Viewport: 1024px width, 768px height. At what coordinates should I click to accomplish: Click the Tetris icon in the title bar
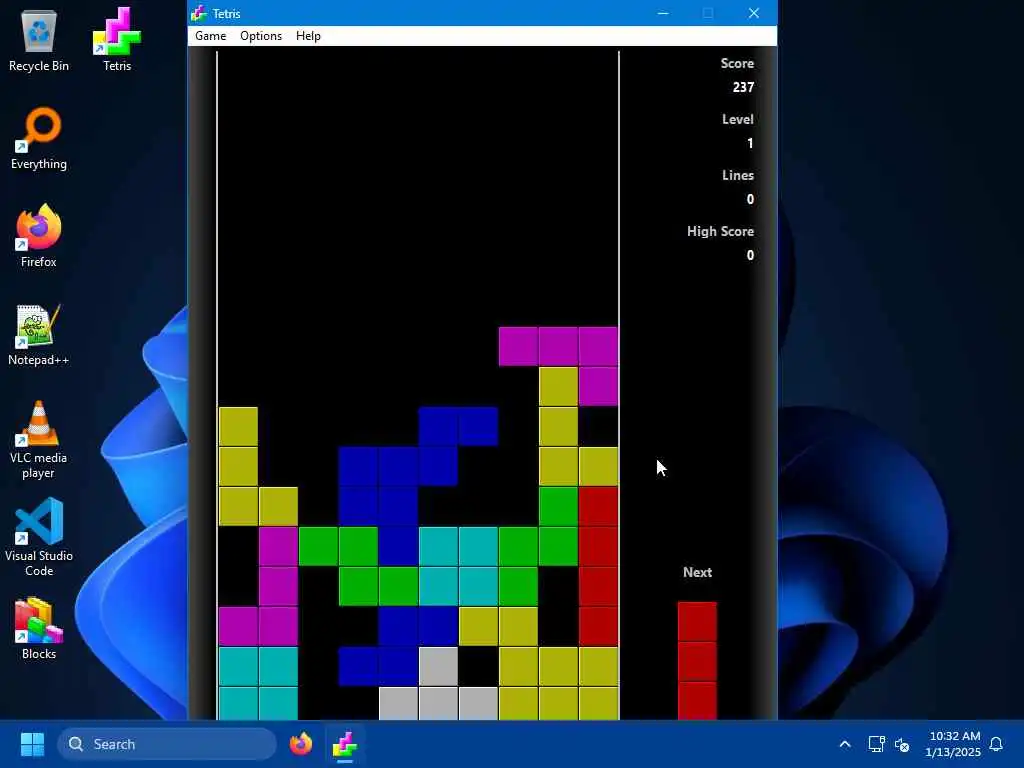point(199,13)
